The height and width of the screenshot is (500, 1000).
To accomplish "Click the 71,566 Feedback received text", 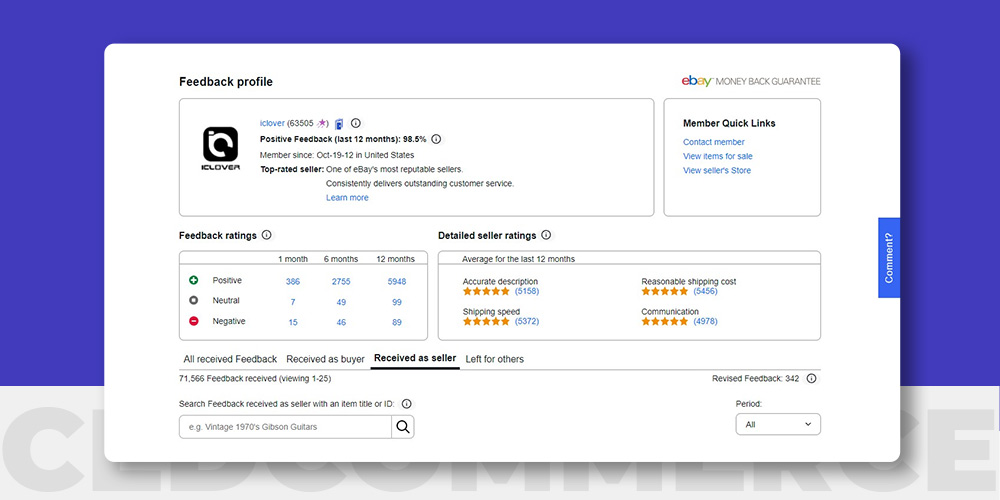I will [255, 379].
